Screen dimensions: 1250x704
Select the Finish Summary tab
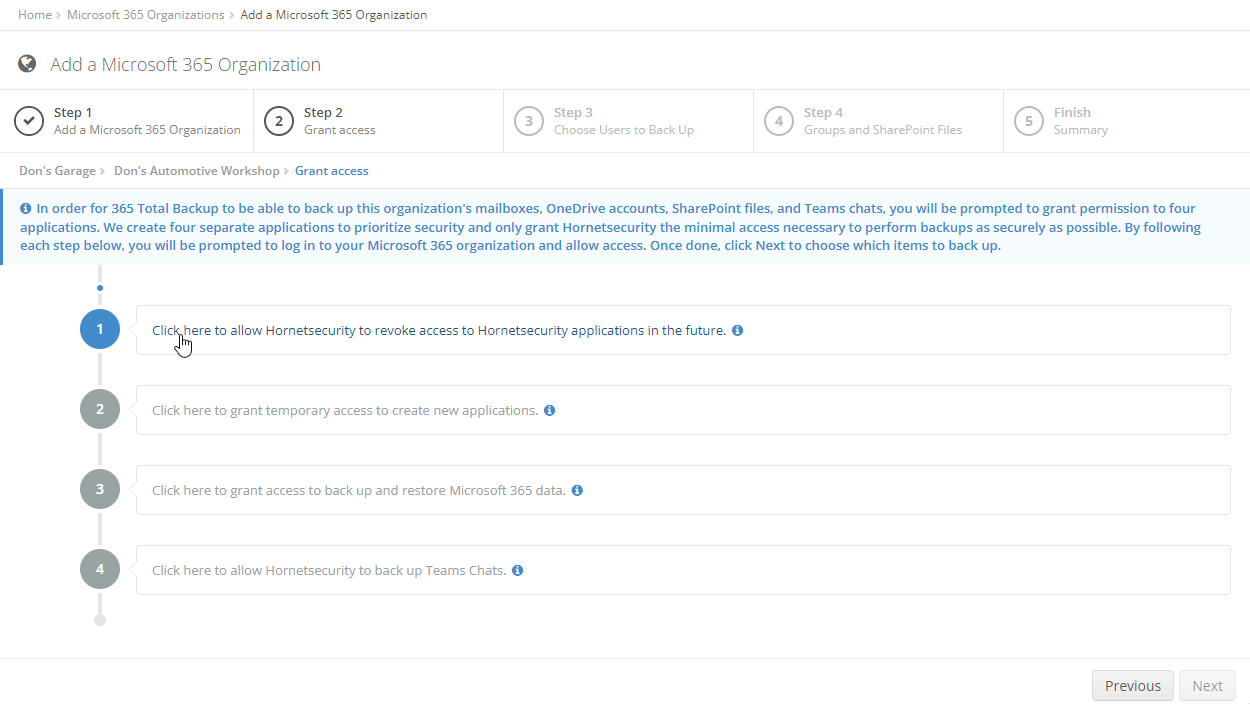pyautogui.click(x=1126, y=121)
